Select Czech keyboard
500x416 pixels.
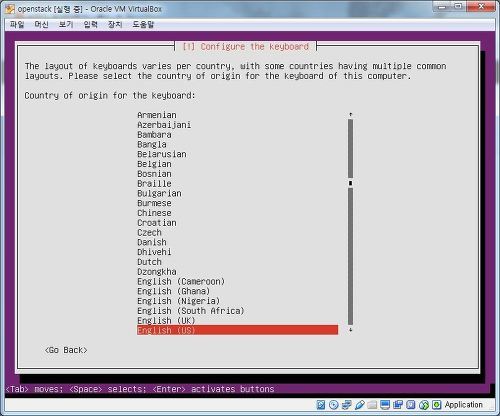pos(149,233)
